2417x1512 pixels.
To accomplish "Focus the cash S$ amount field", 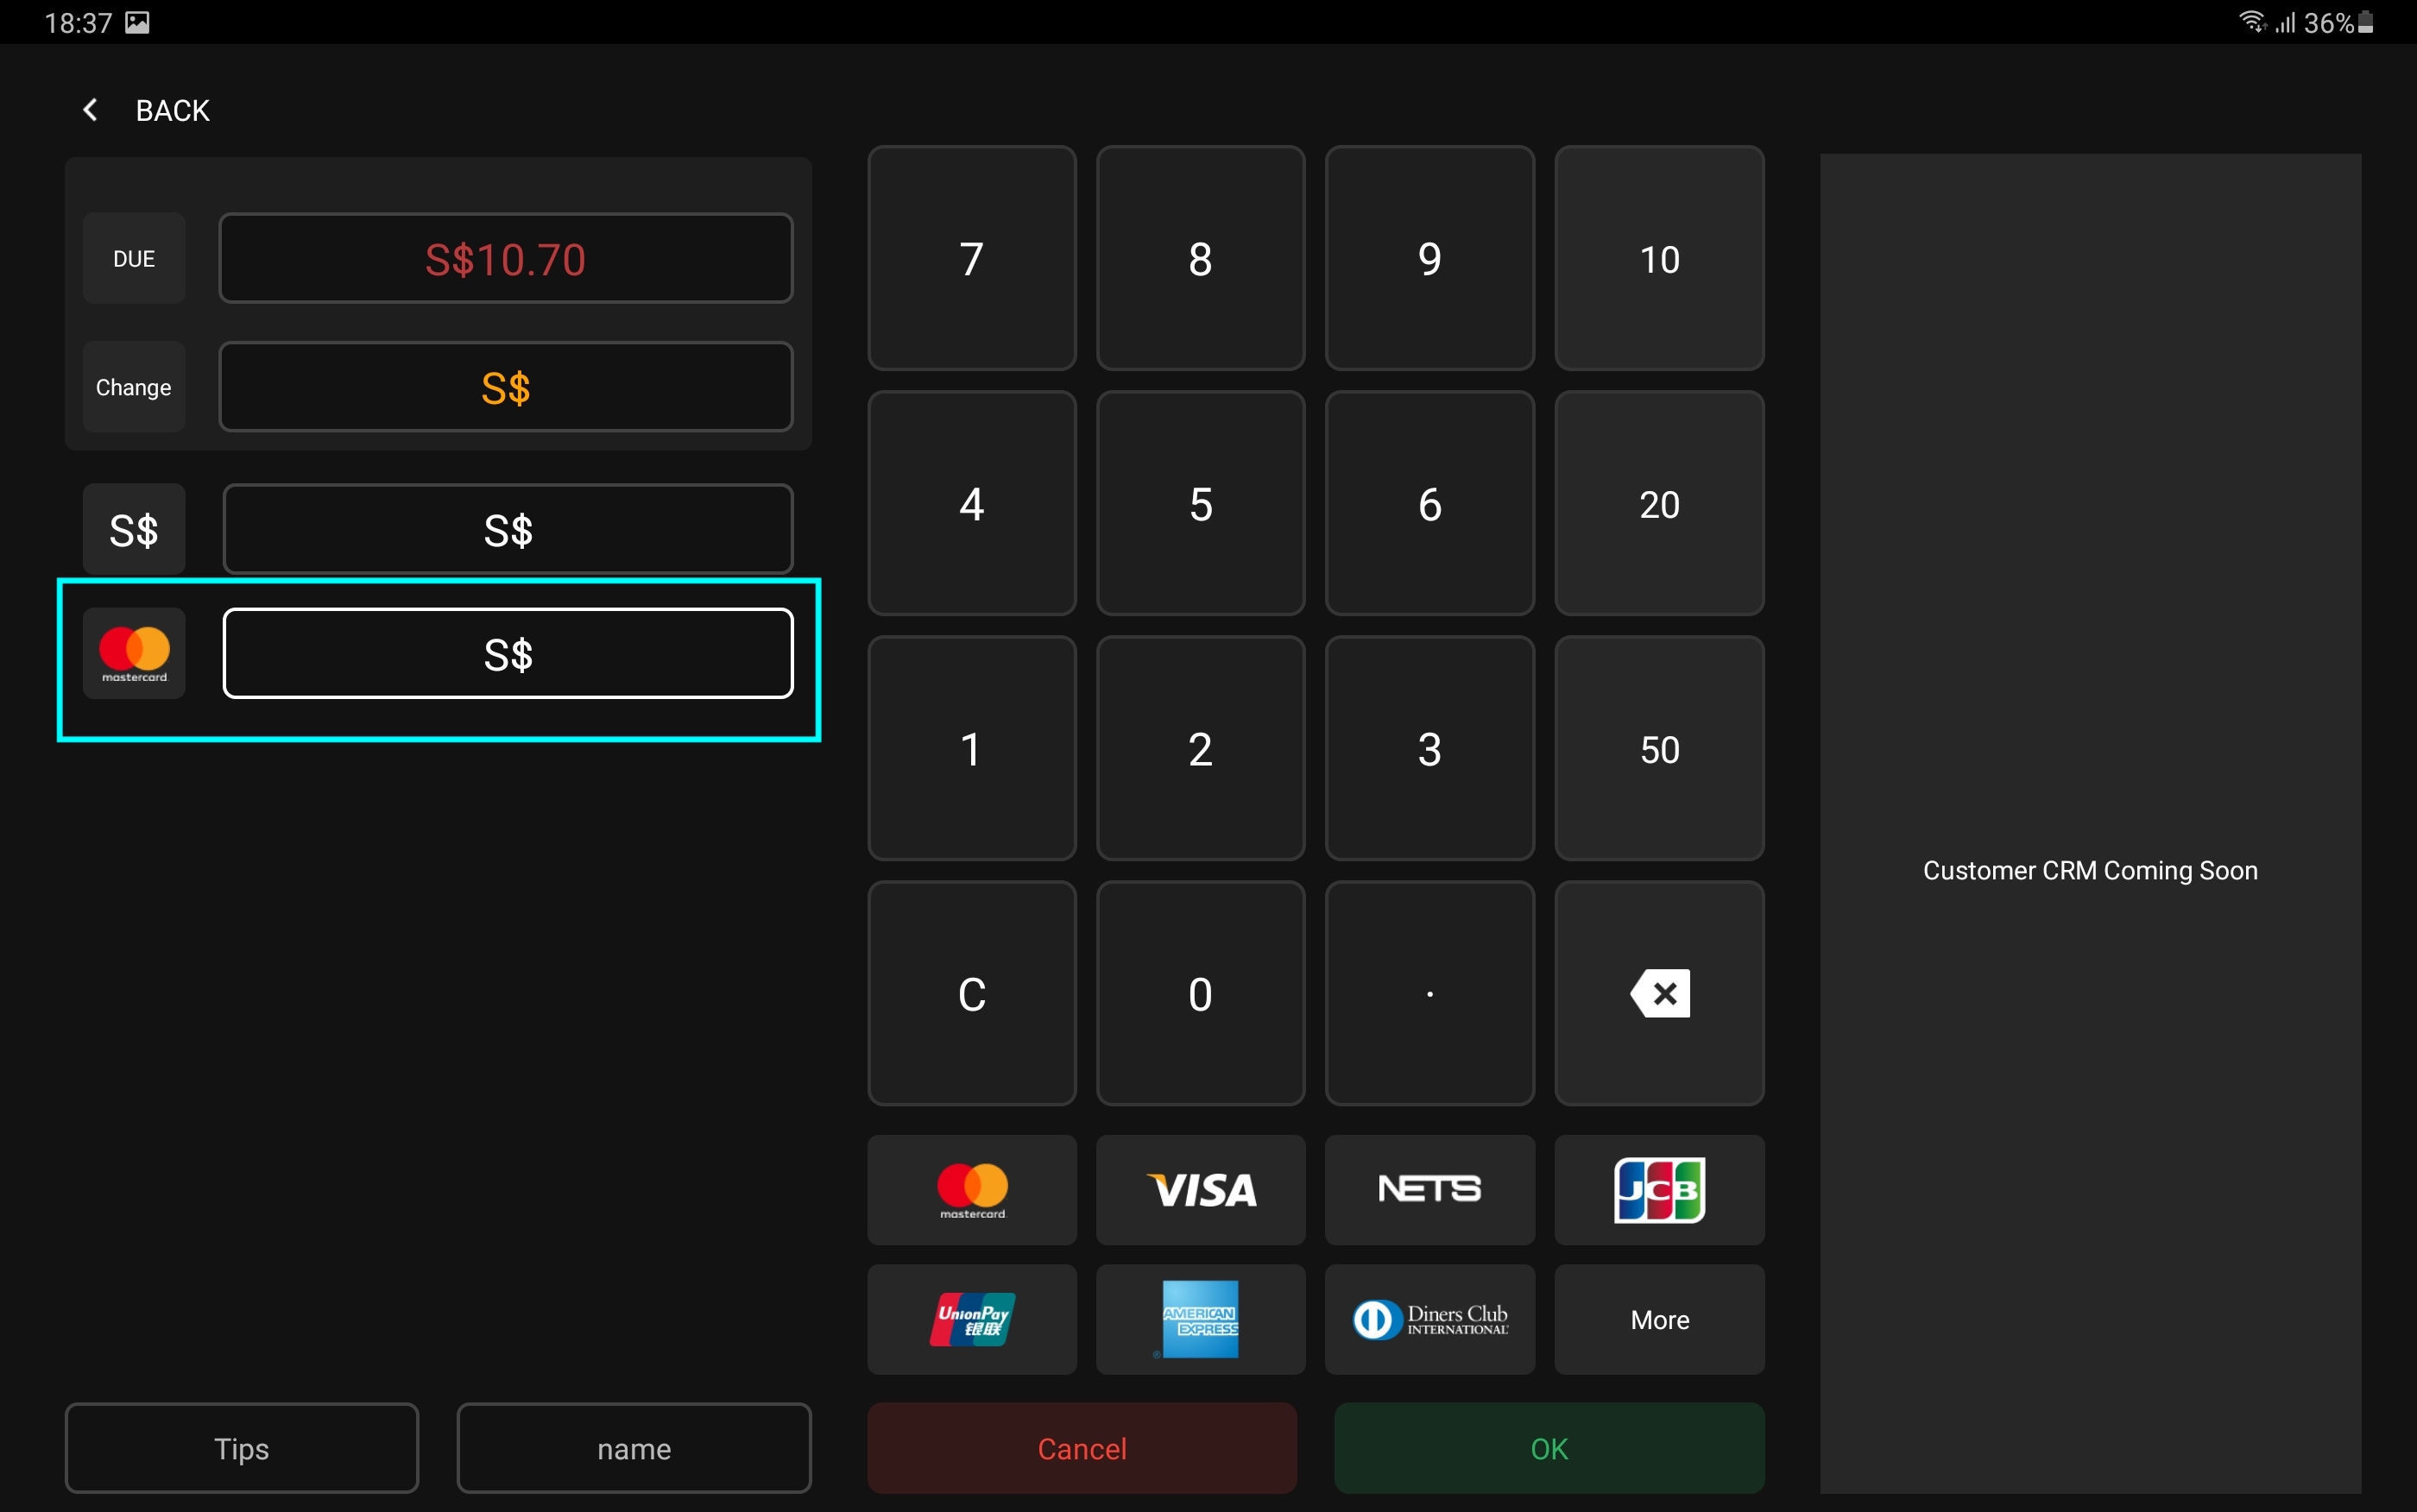I will point(508,529).
